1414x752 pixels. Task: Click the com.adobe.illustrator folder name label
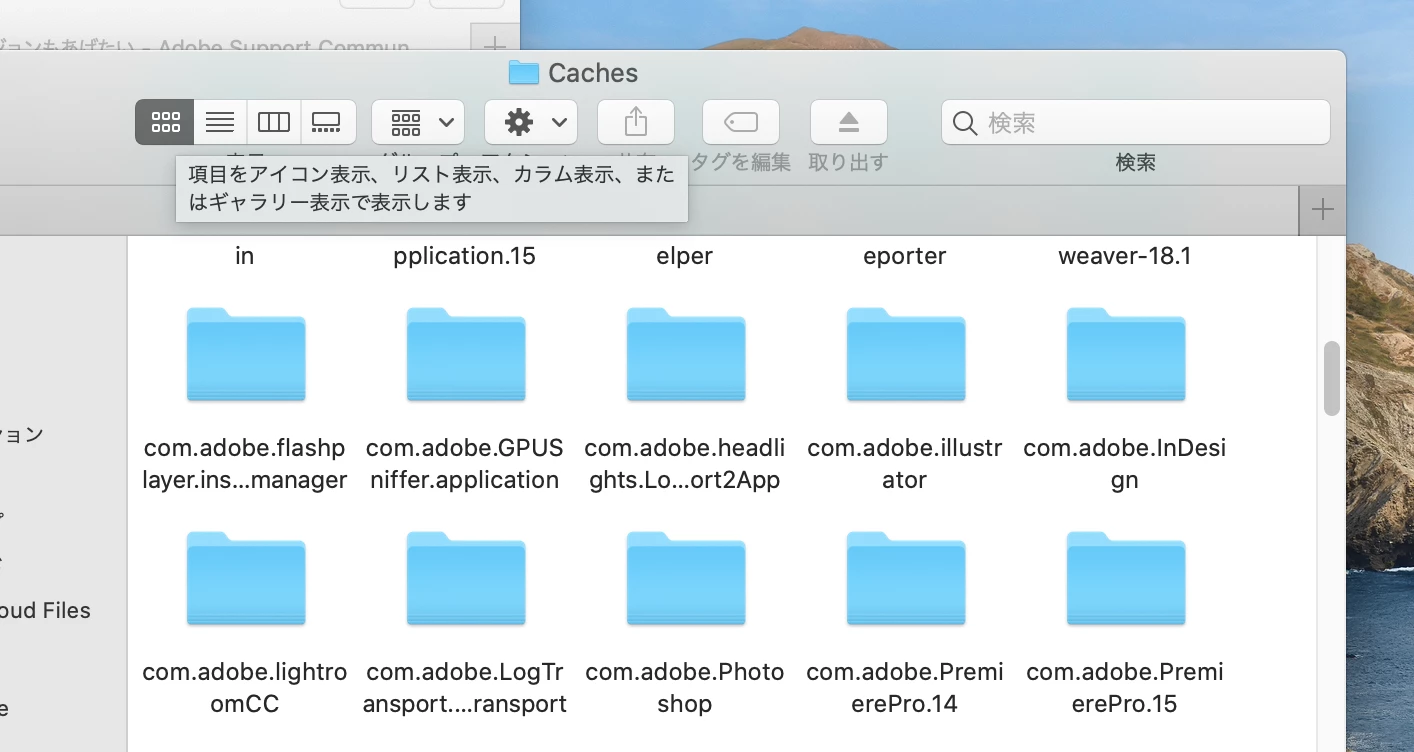[x=905, y=464]
